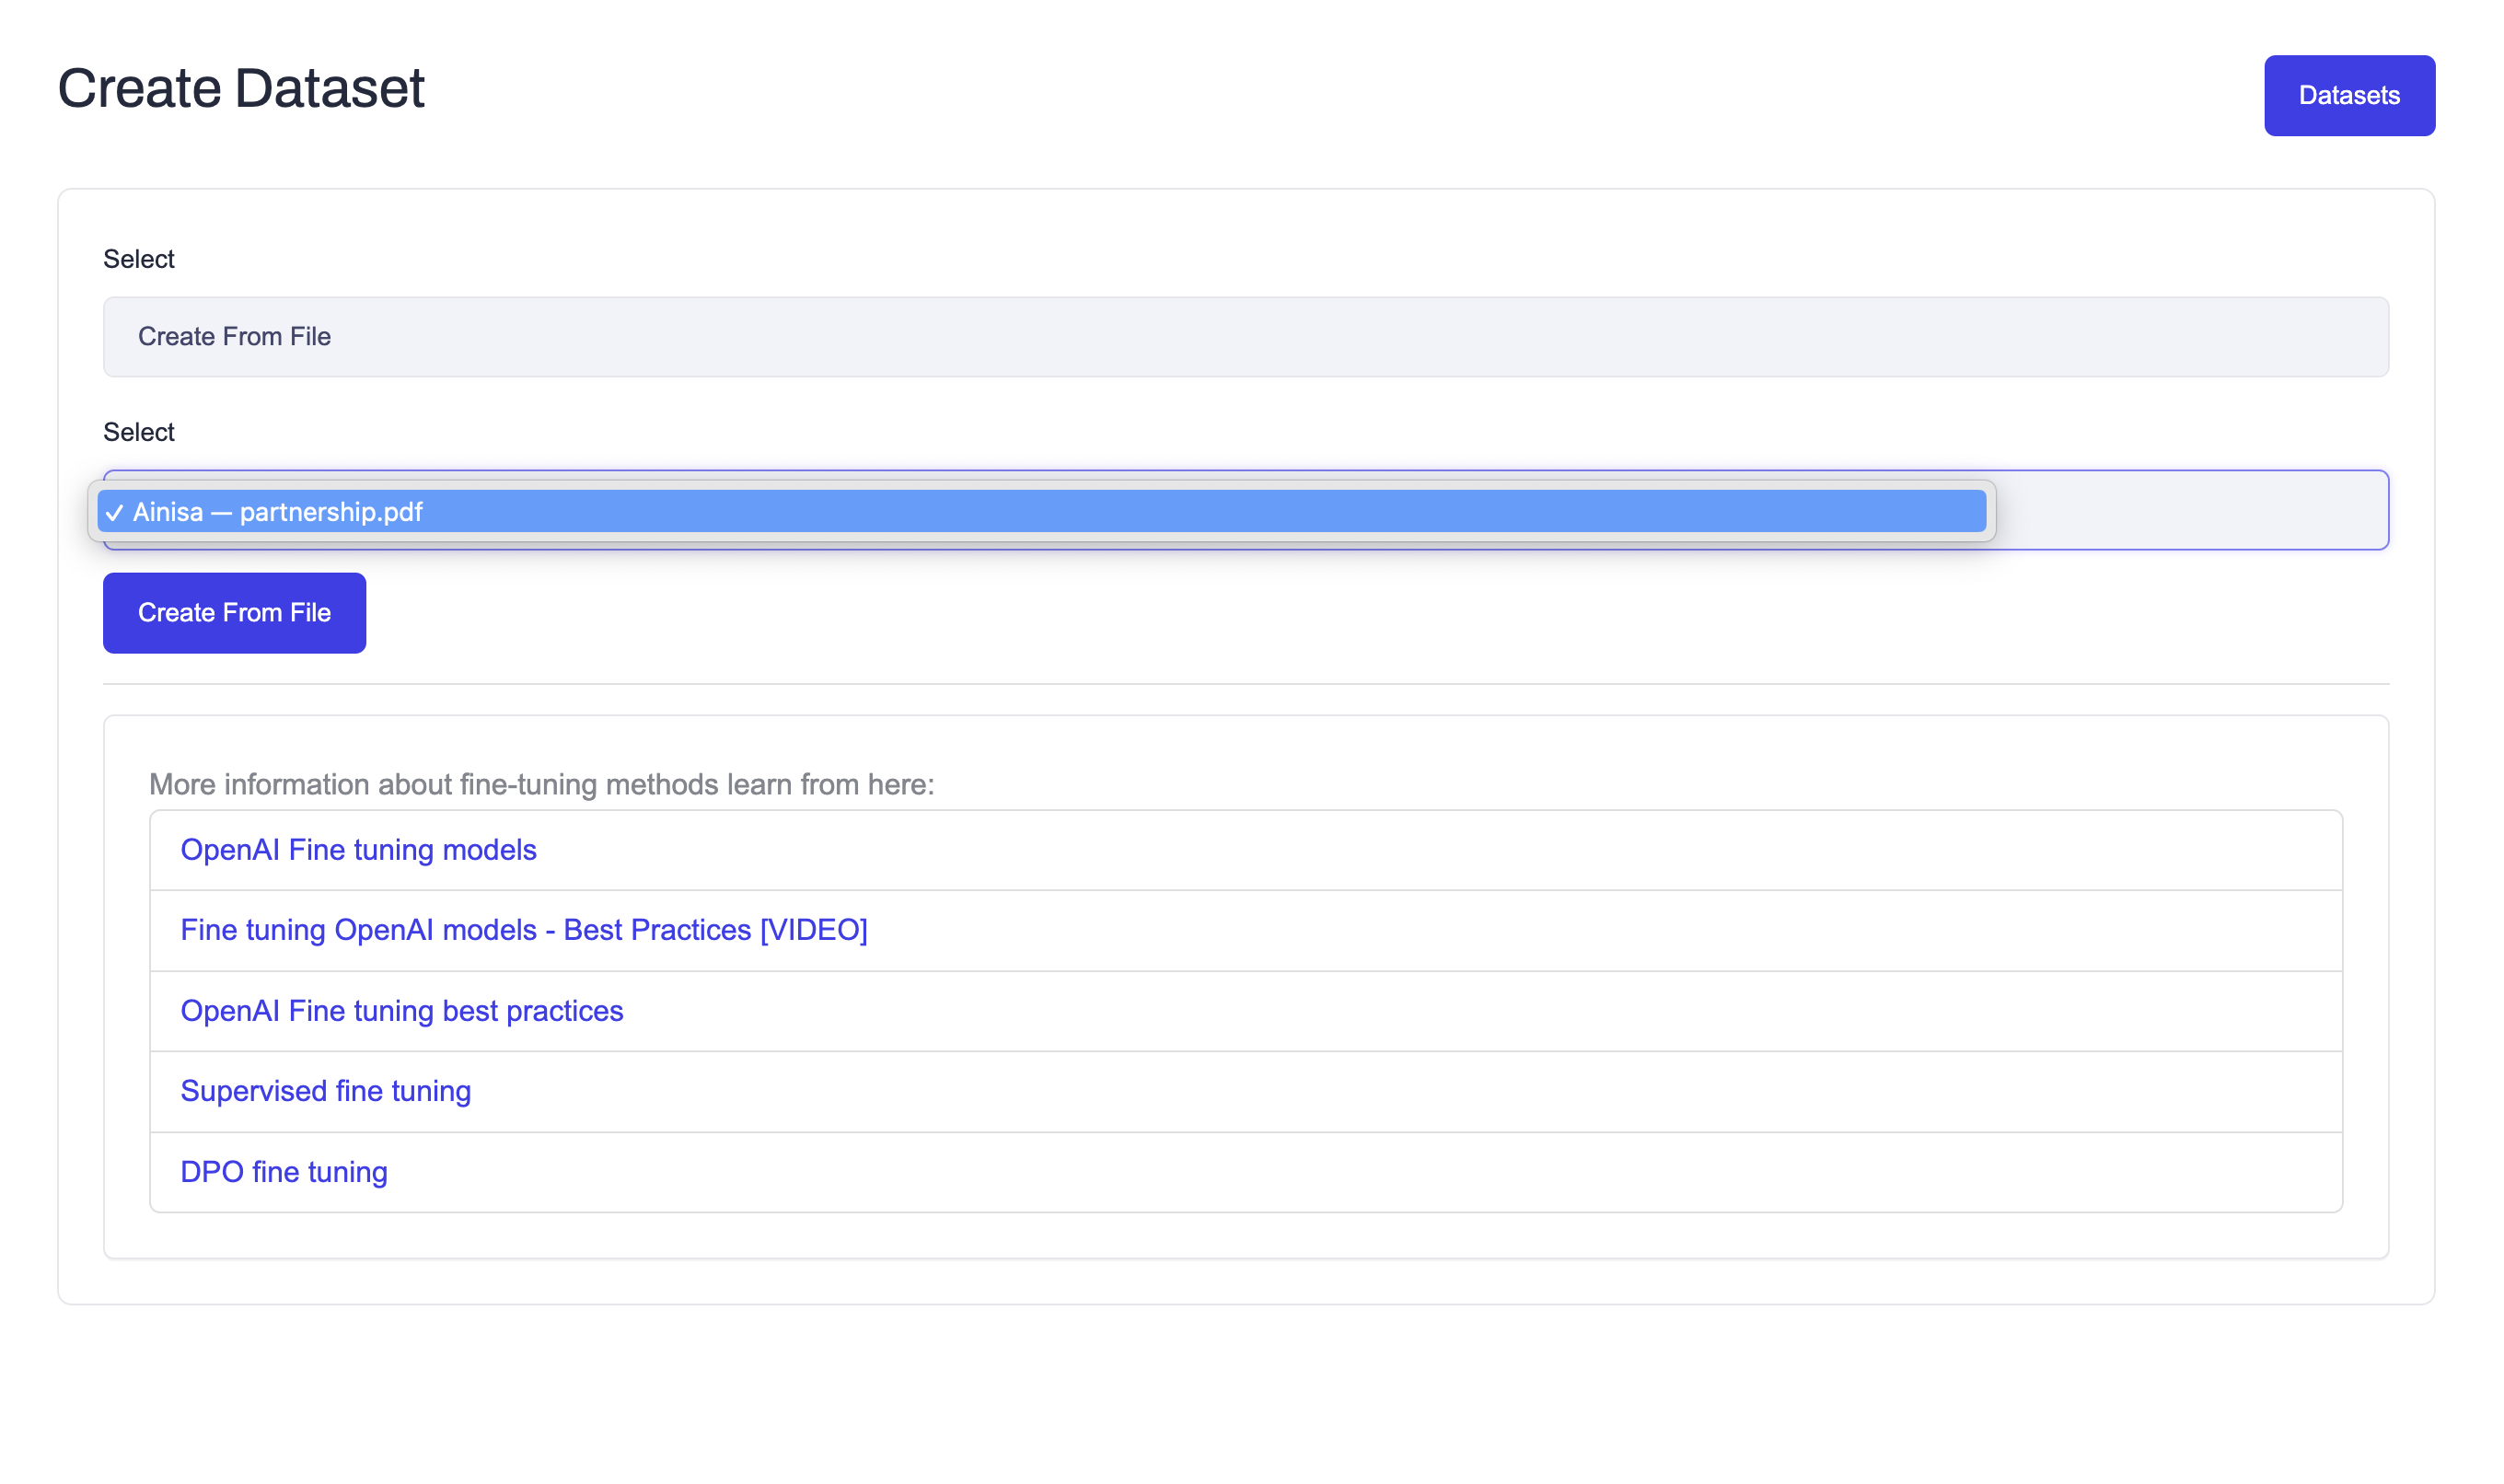The width and height of the screenshot is (2504, 1484).
Task: Open the OpenAI Fine tuning models link
Action: [x=358, y=850]
